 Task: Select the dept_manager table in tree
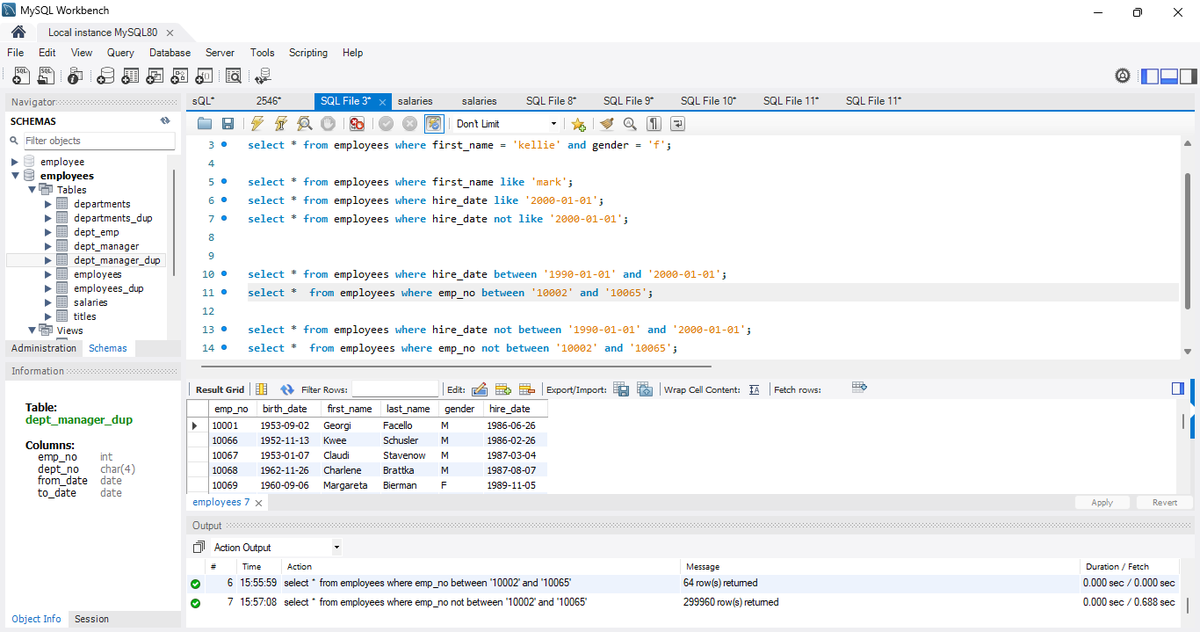106,246
